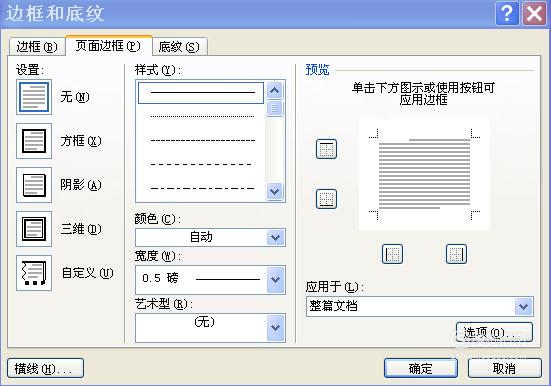This screenshot has height=386, width=551.
Task: Toggle the bottom border button in preview
Action: click(326, 199)
